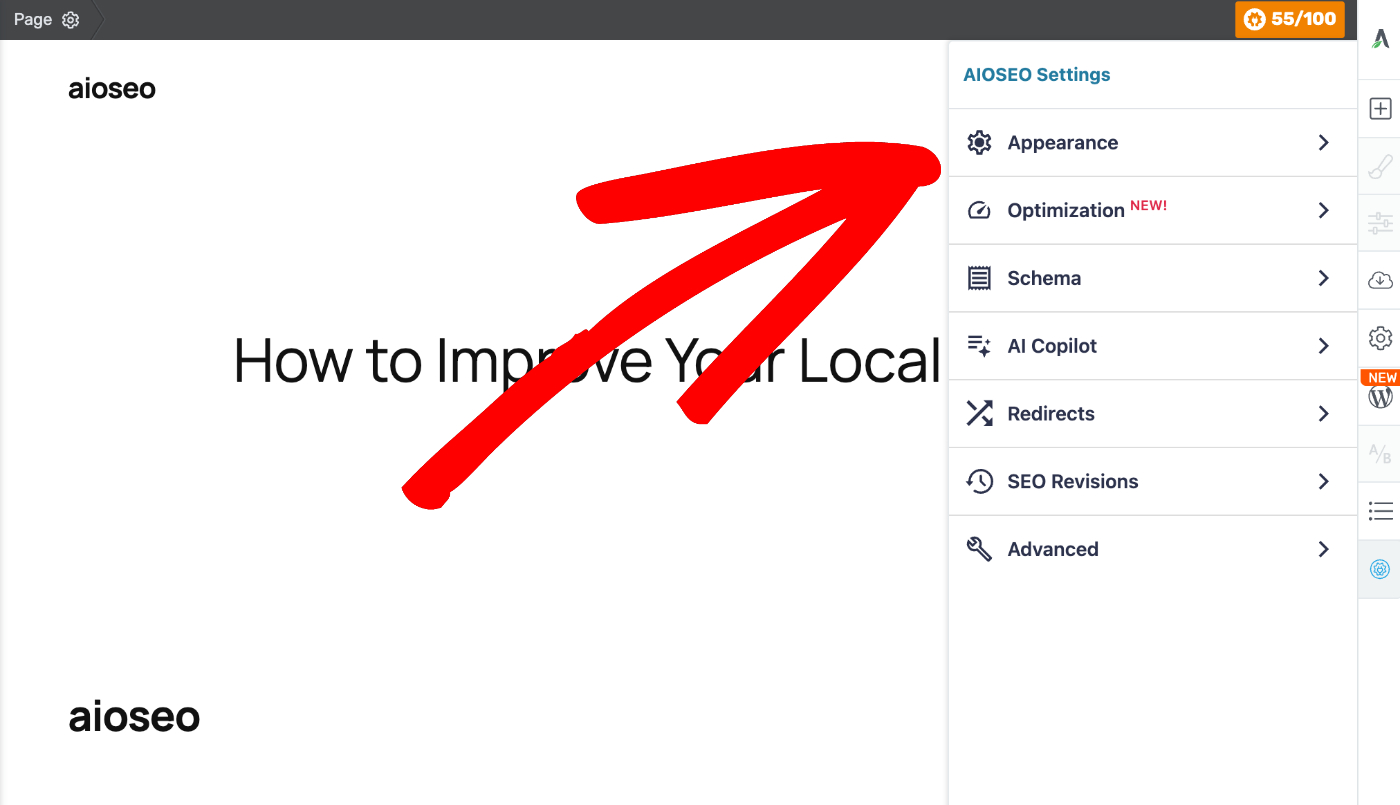The image size is (1400, 805).
Task: Expand the Redirects row chevron
Action: tap(1323, 414)
